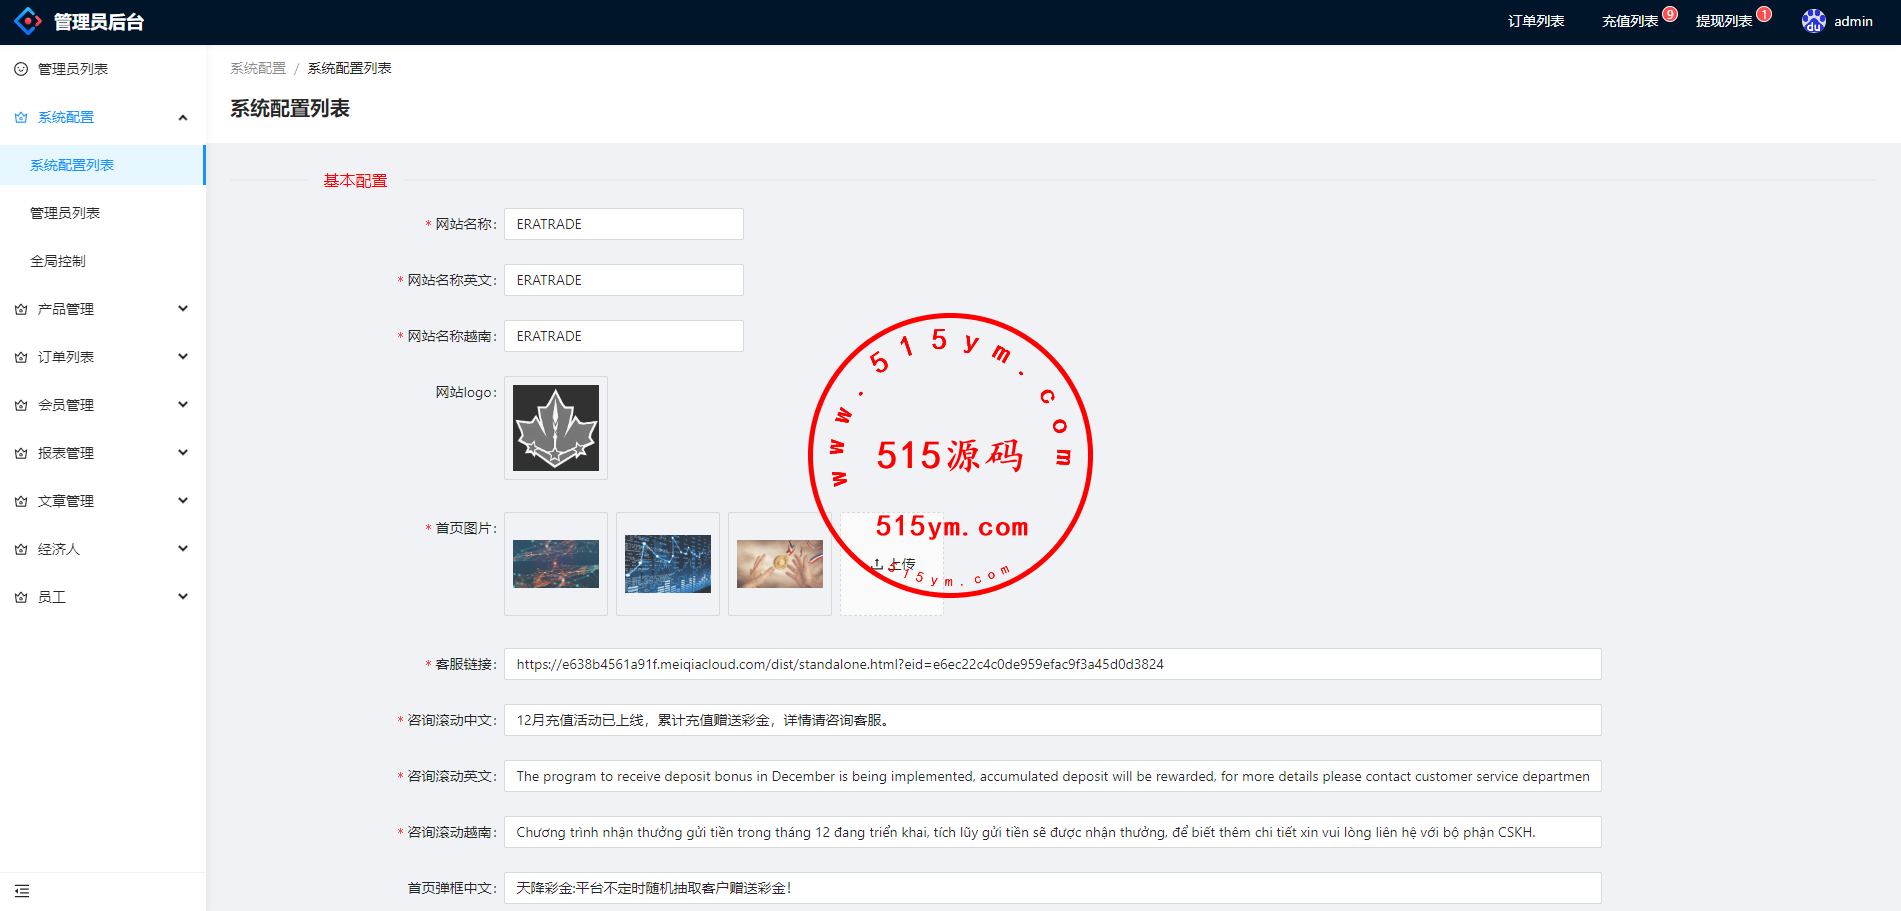1901x911 pixels.
Task: Expand the 订单列表 sidebar chevron
Action: click(x=183, y=357)
